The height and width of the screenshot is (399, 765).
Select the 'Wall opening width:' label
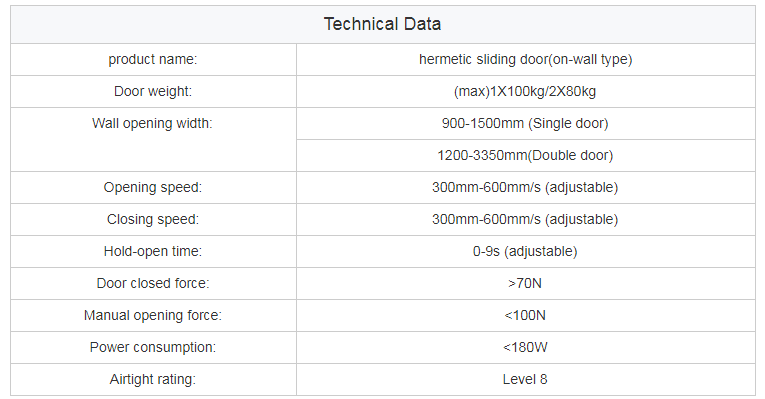click(x=152, y=123)
